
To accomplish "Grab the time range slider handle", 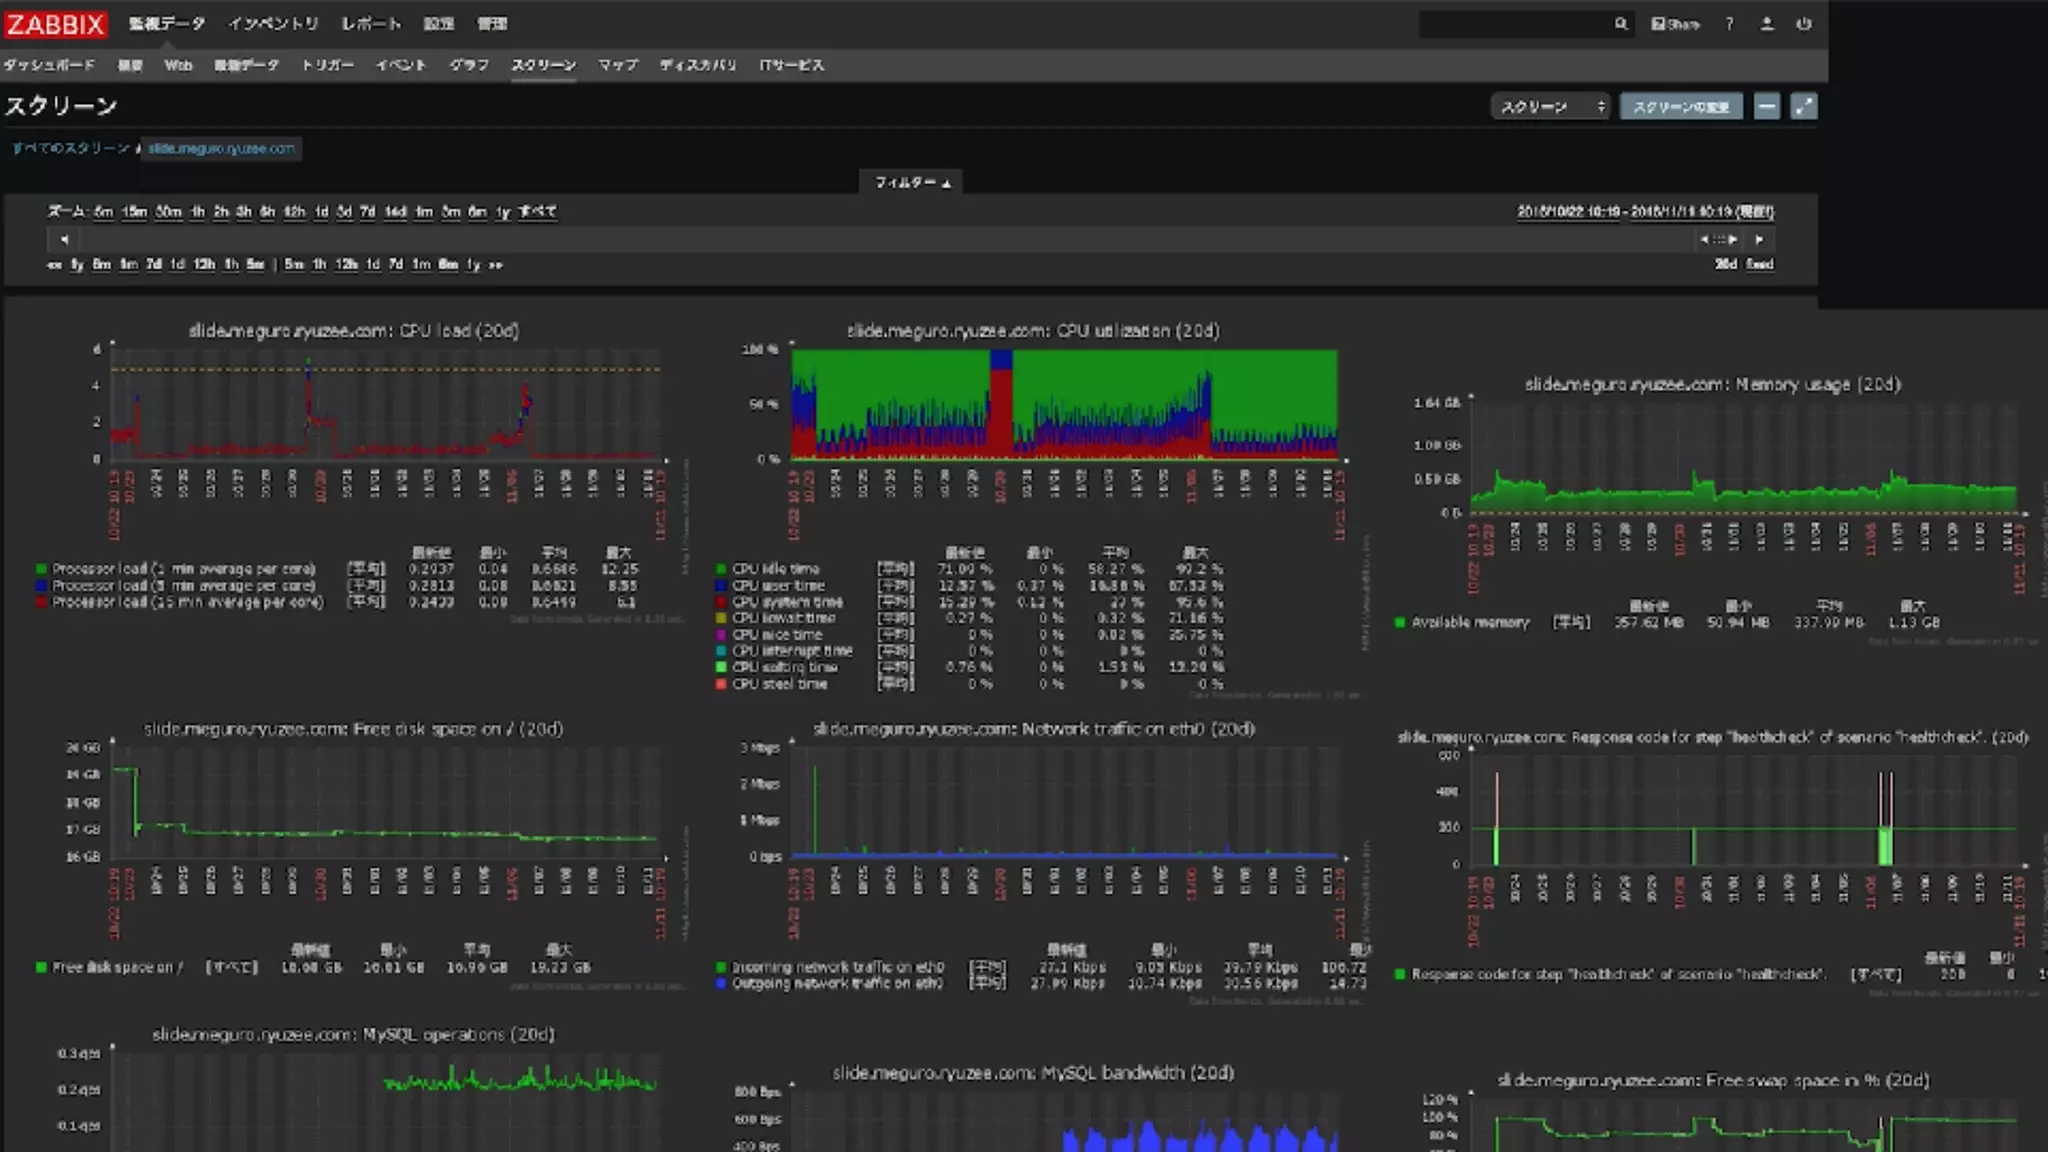I will 1718,239.
